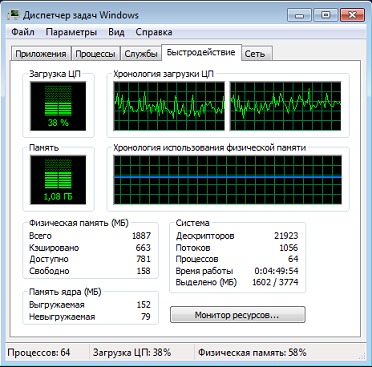Viewport: 372px width, 367px height.
Task: Click the Task Manager title bar icon
Action: click(x=14, y=15)
